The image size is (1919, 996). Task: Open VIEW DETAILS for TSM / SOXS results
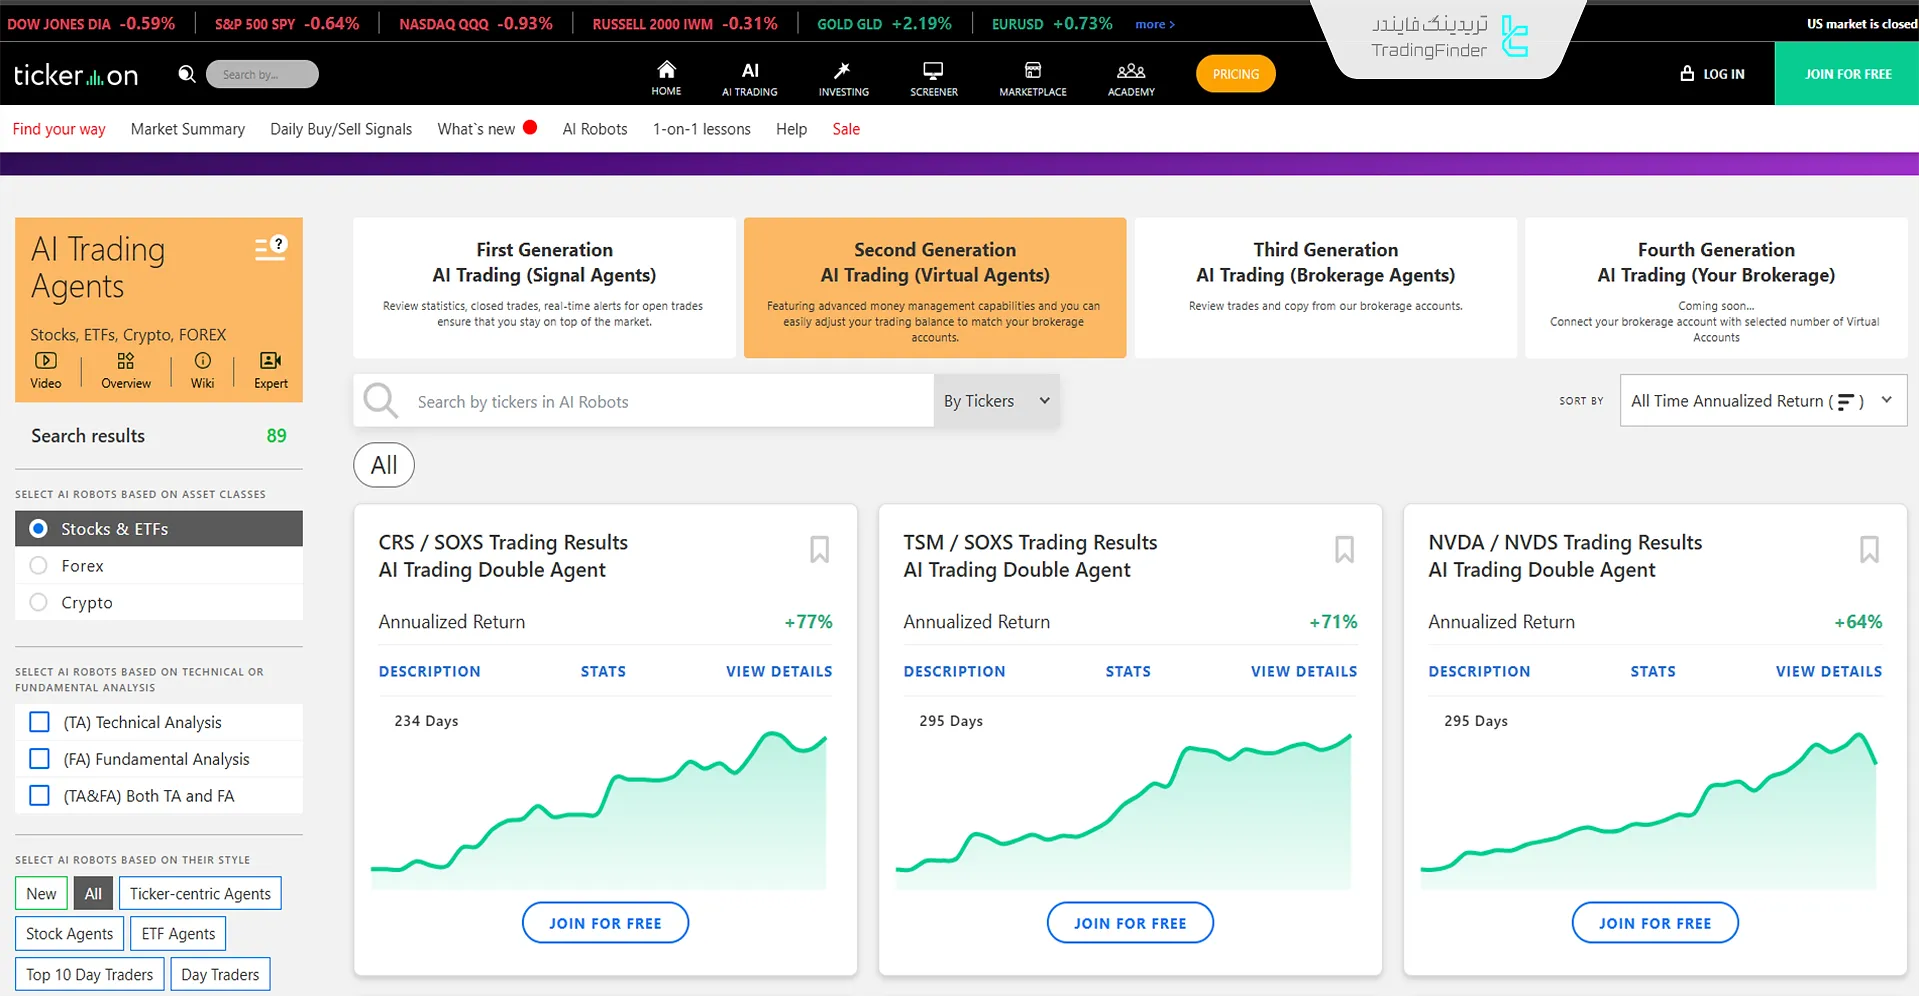[1303, 671]
